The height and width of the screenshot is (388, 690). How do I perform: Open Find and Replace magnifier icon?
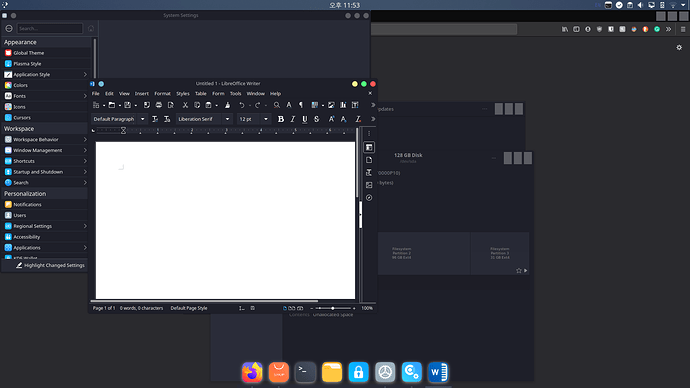pyautogui.click(x=276, y=105)
